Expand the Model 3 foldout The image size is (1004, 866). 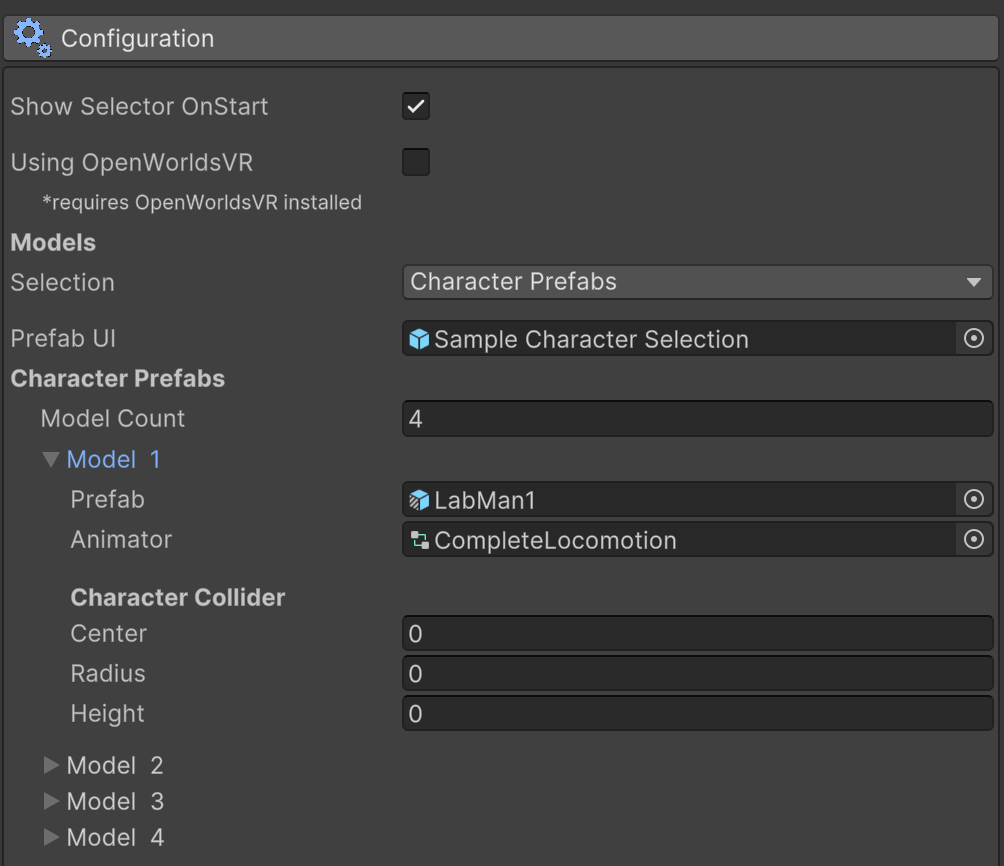(x=51, y=802)
